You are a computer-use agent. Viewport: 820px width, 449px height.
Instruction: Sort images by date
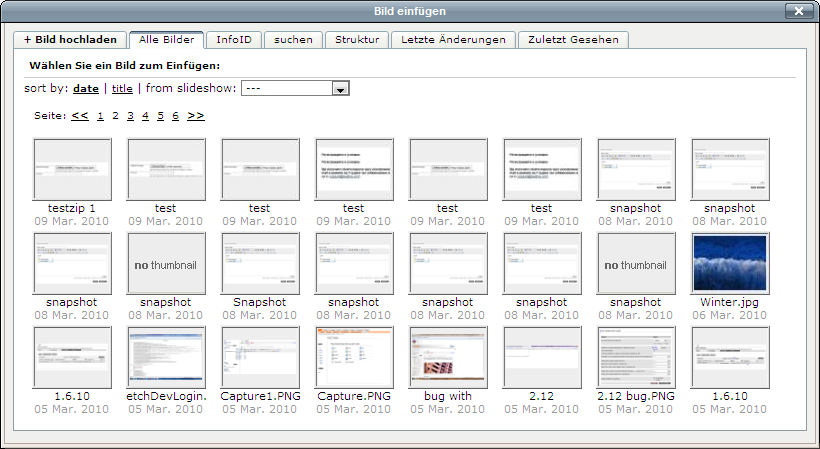coord(86,89)
